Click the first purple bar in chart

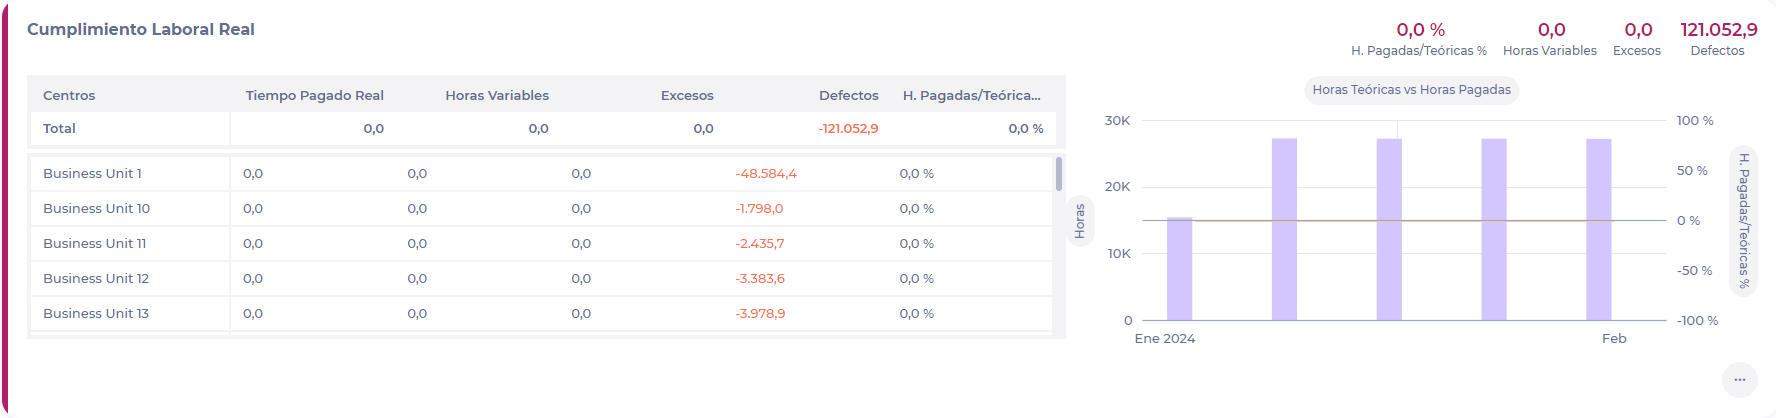(x=1179, y=268)
